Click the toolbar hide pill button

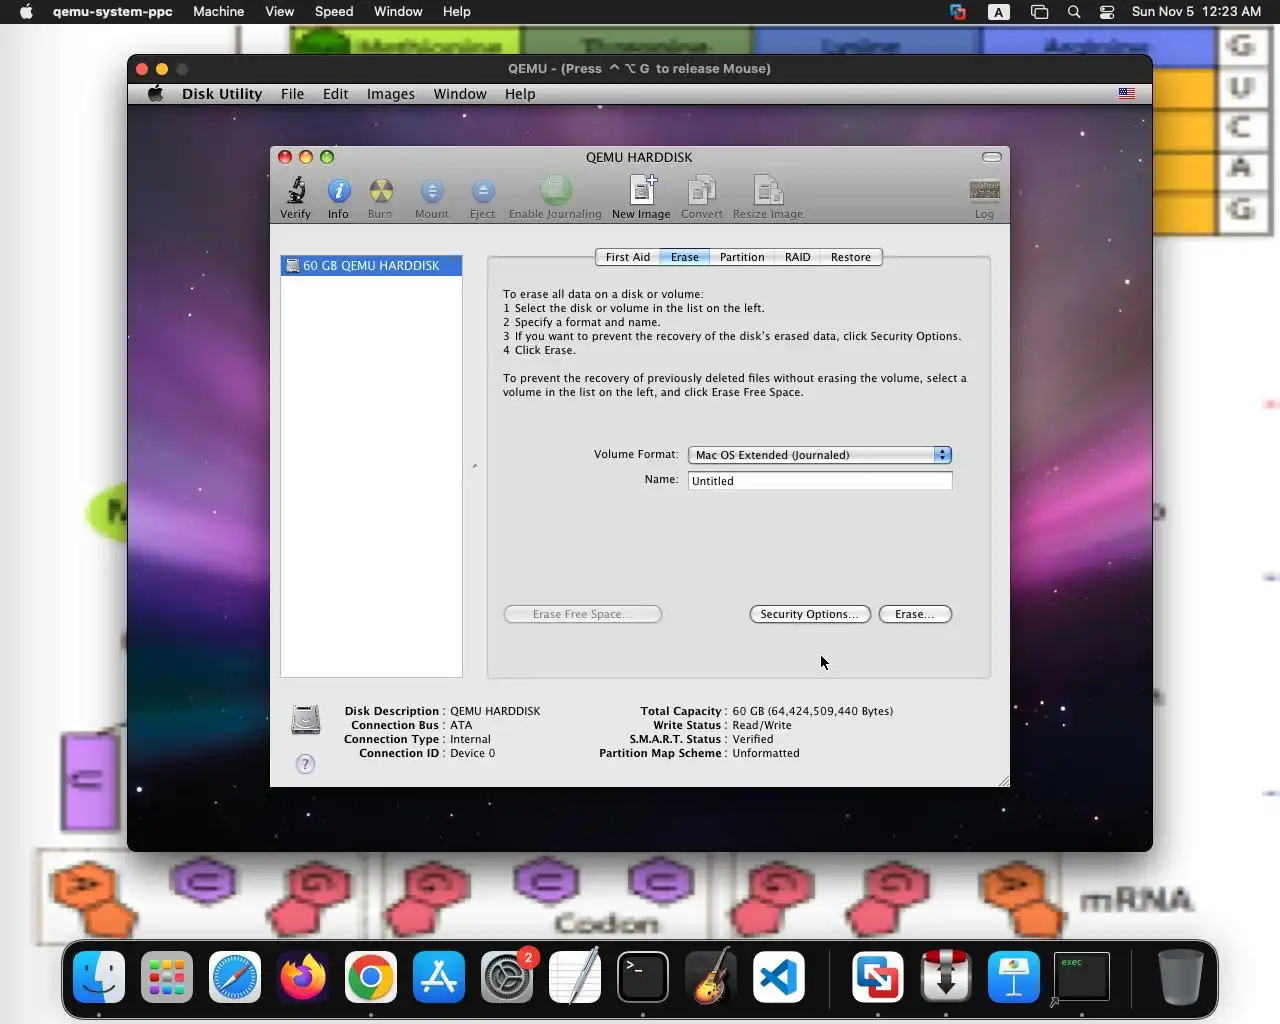[991, 157]
